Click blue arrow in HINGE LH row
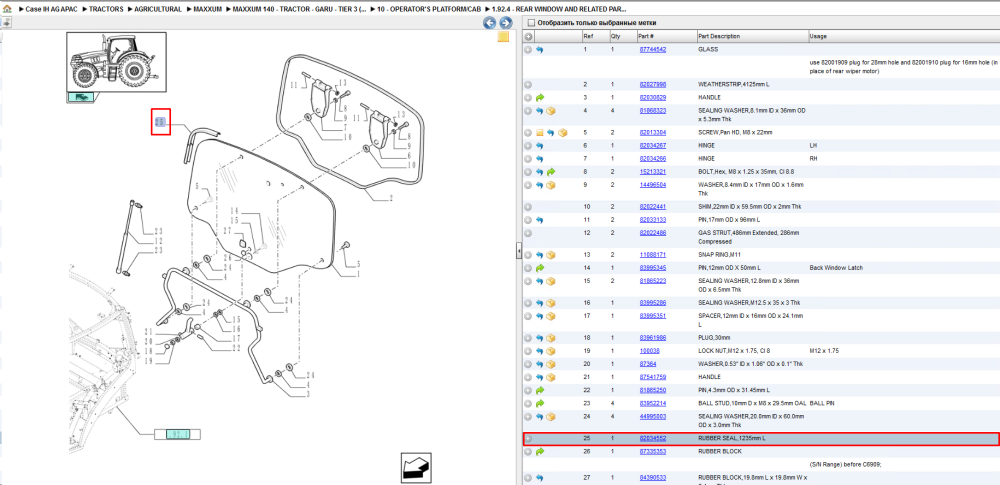This screenshot has height=485, width=1000. (540, 146)
